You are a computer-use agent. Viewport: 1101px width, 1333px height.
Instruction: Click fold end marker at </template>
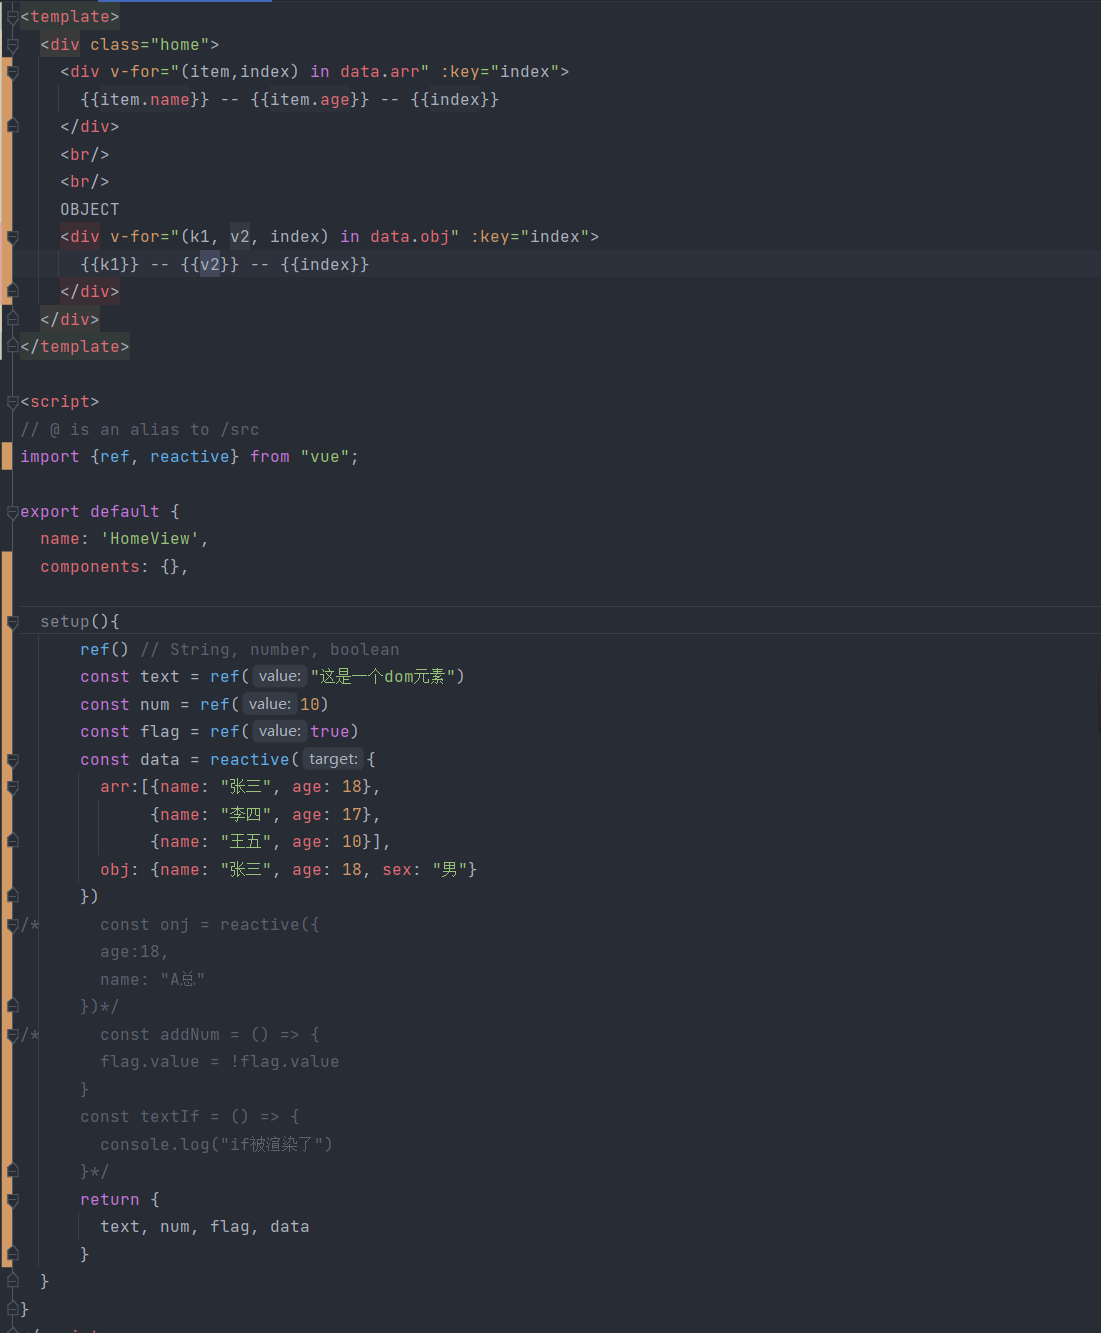(13, 347)
